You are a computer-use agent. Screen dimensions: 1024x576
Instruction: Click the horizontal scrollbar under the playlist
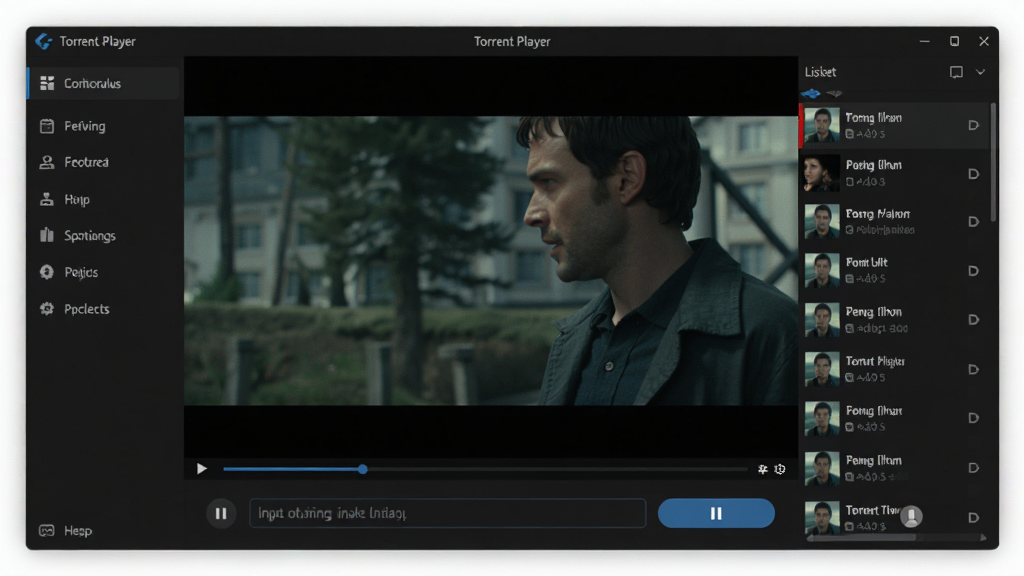[x=861, y=538]
